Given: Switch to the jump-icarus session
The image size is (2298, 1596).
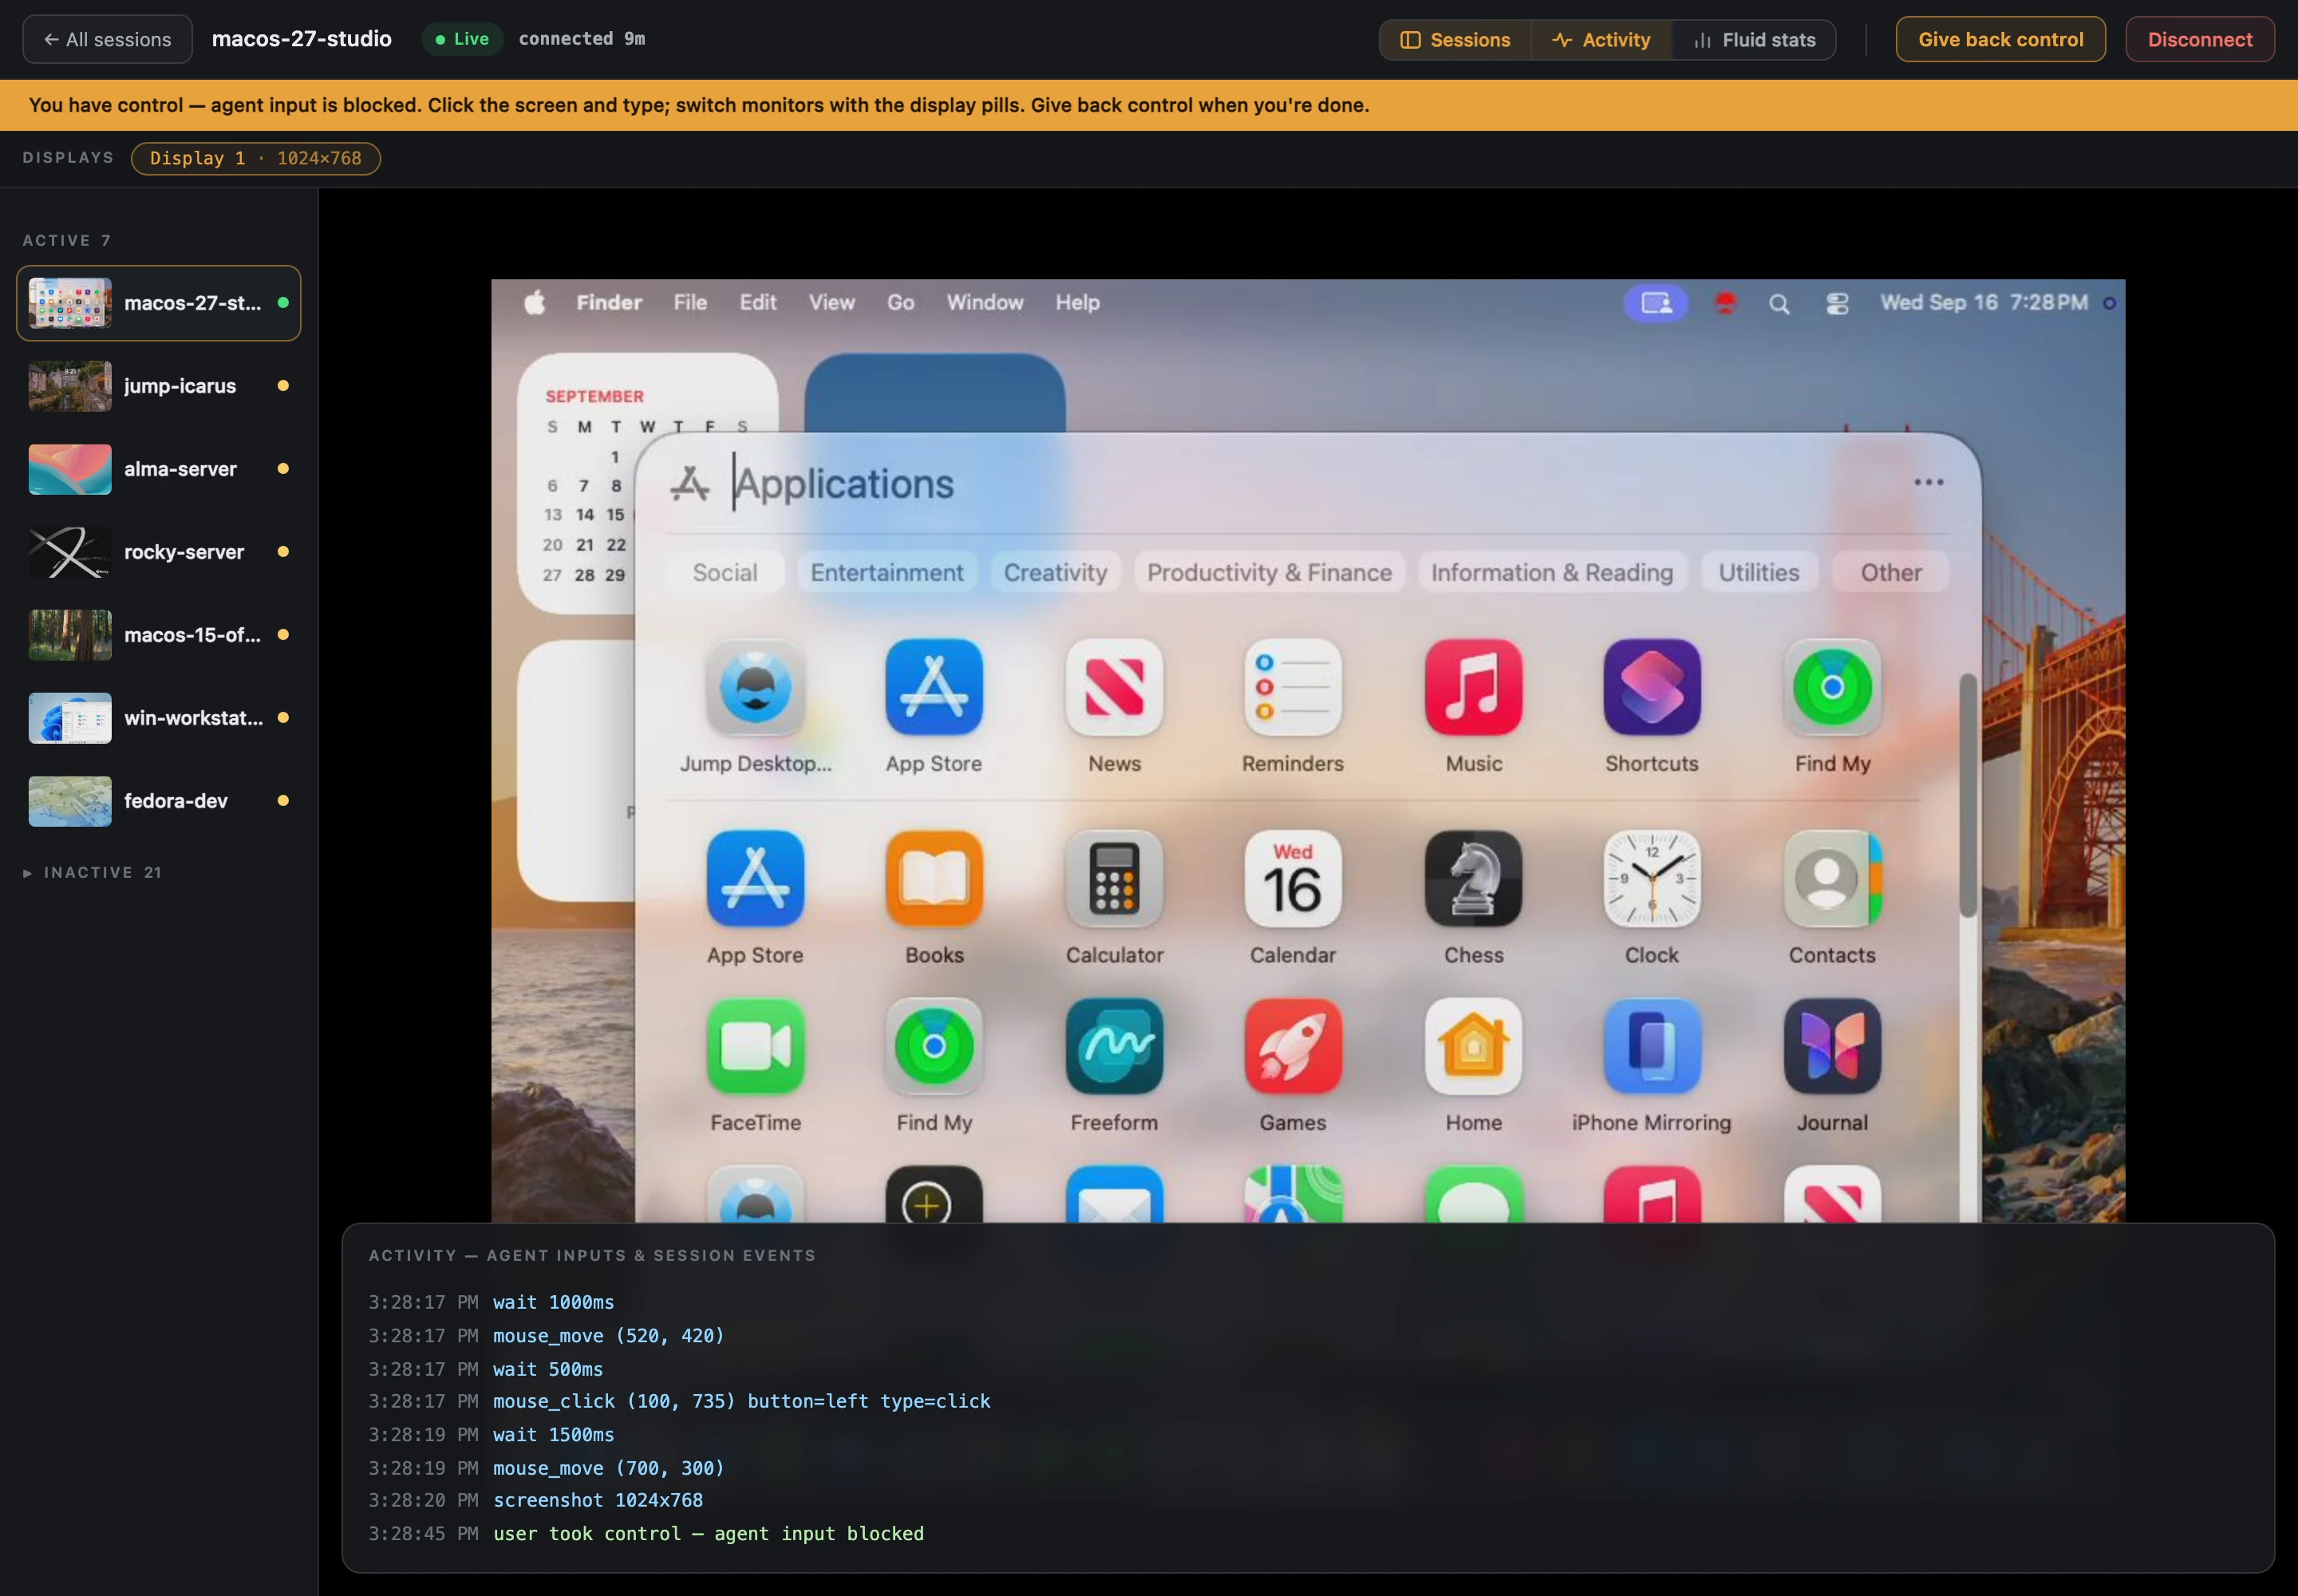Looking at the screenshot, I should 158,386.
